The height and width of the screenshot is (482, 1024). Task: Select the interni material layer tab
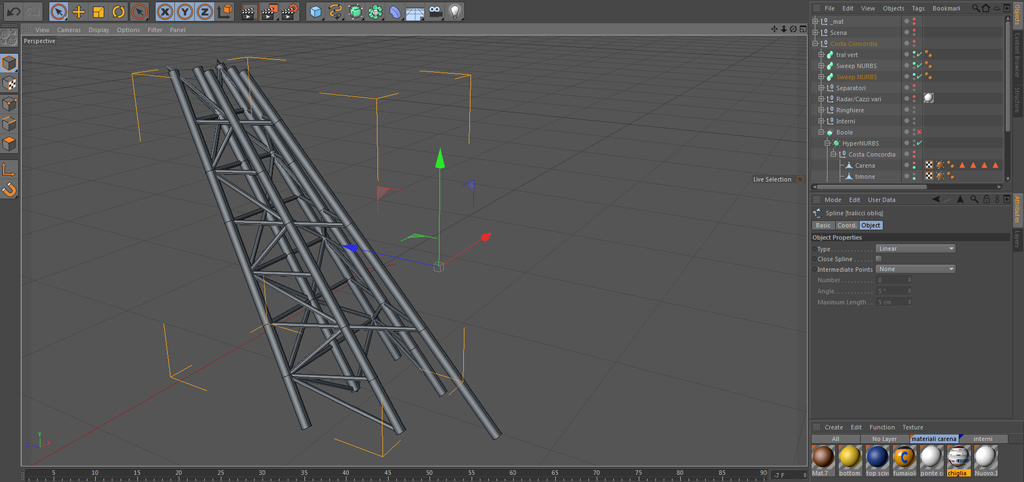(982, 438)
